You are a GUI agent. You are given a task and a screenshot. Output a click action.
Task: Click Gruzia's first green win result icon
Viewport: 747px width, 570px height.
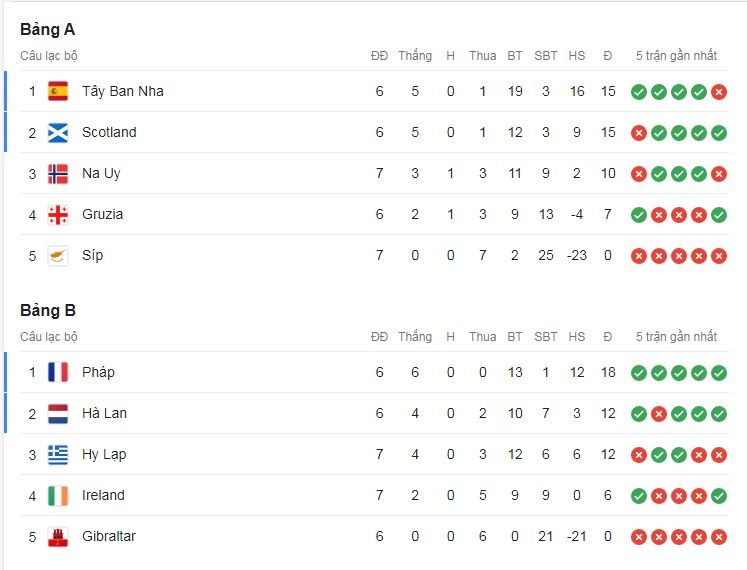pos(638,214)
